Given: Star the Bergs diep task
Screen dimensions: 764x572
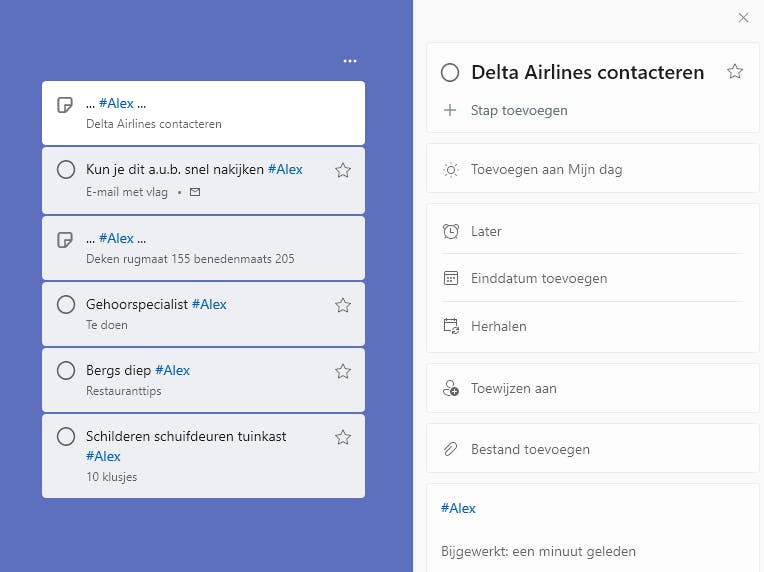Looking at the screenshot, I should pyautogui.click(x=343, y=371).
